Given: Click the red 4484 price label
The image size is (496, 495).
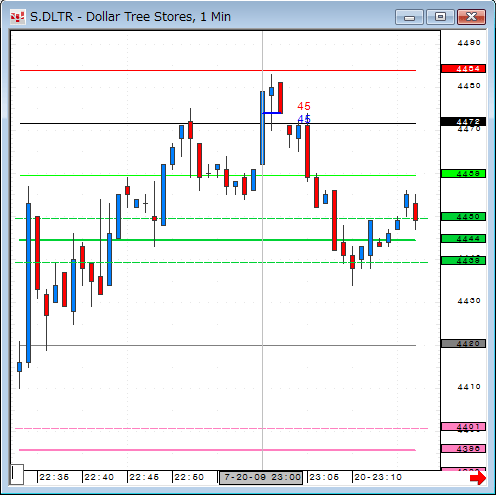Looking at the screenshot, I should coord(463,69).
